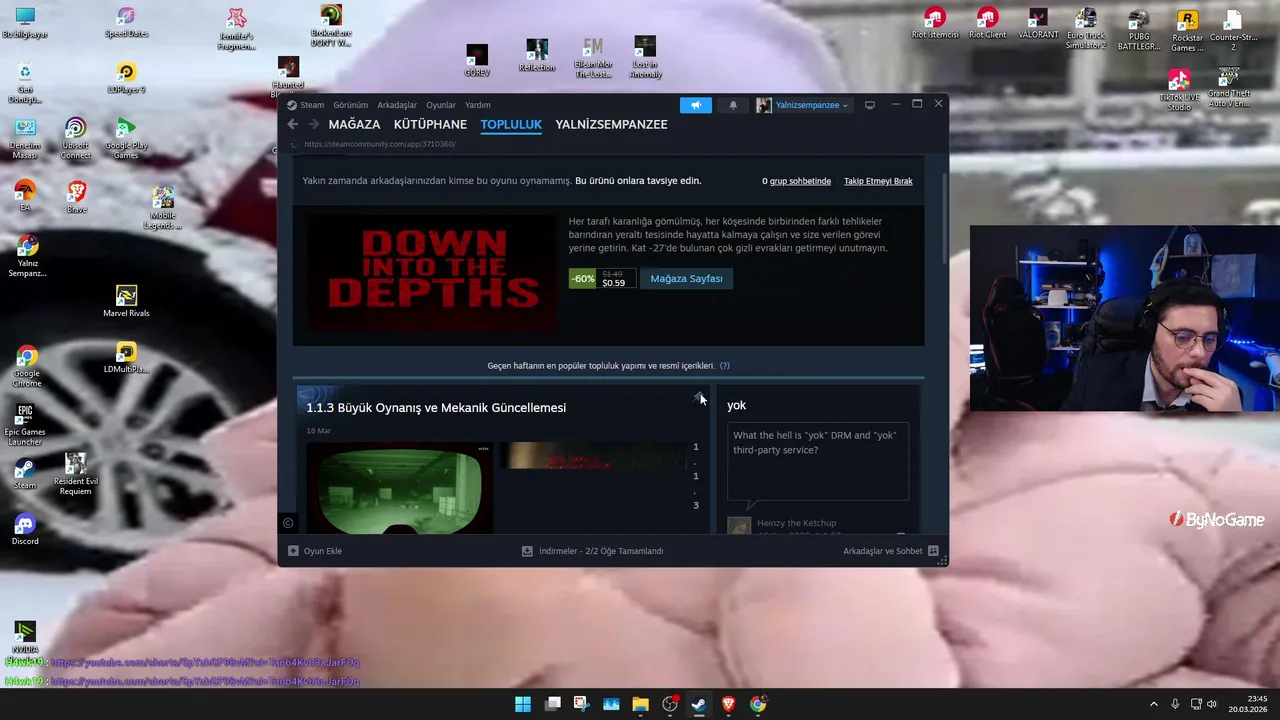Click the steamcommunity.com URL text
The width and height of the screenshot is (1280, 720).
tap(380, 144)
